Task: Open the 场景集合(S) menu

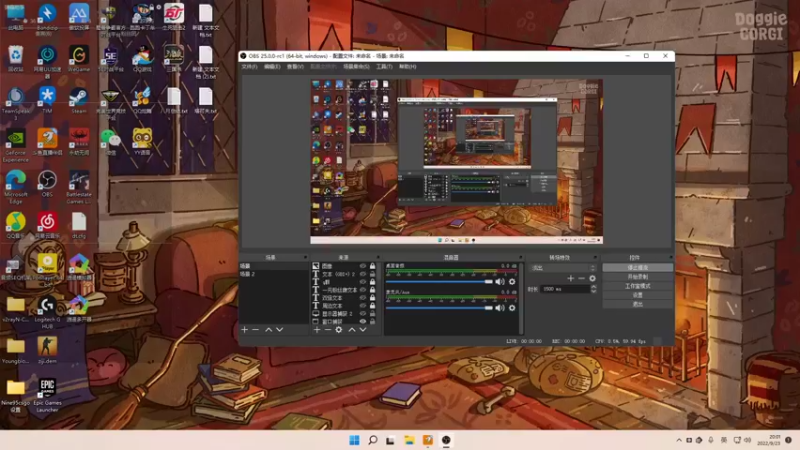Action: 356,67
